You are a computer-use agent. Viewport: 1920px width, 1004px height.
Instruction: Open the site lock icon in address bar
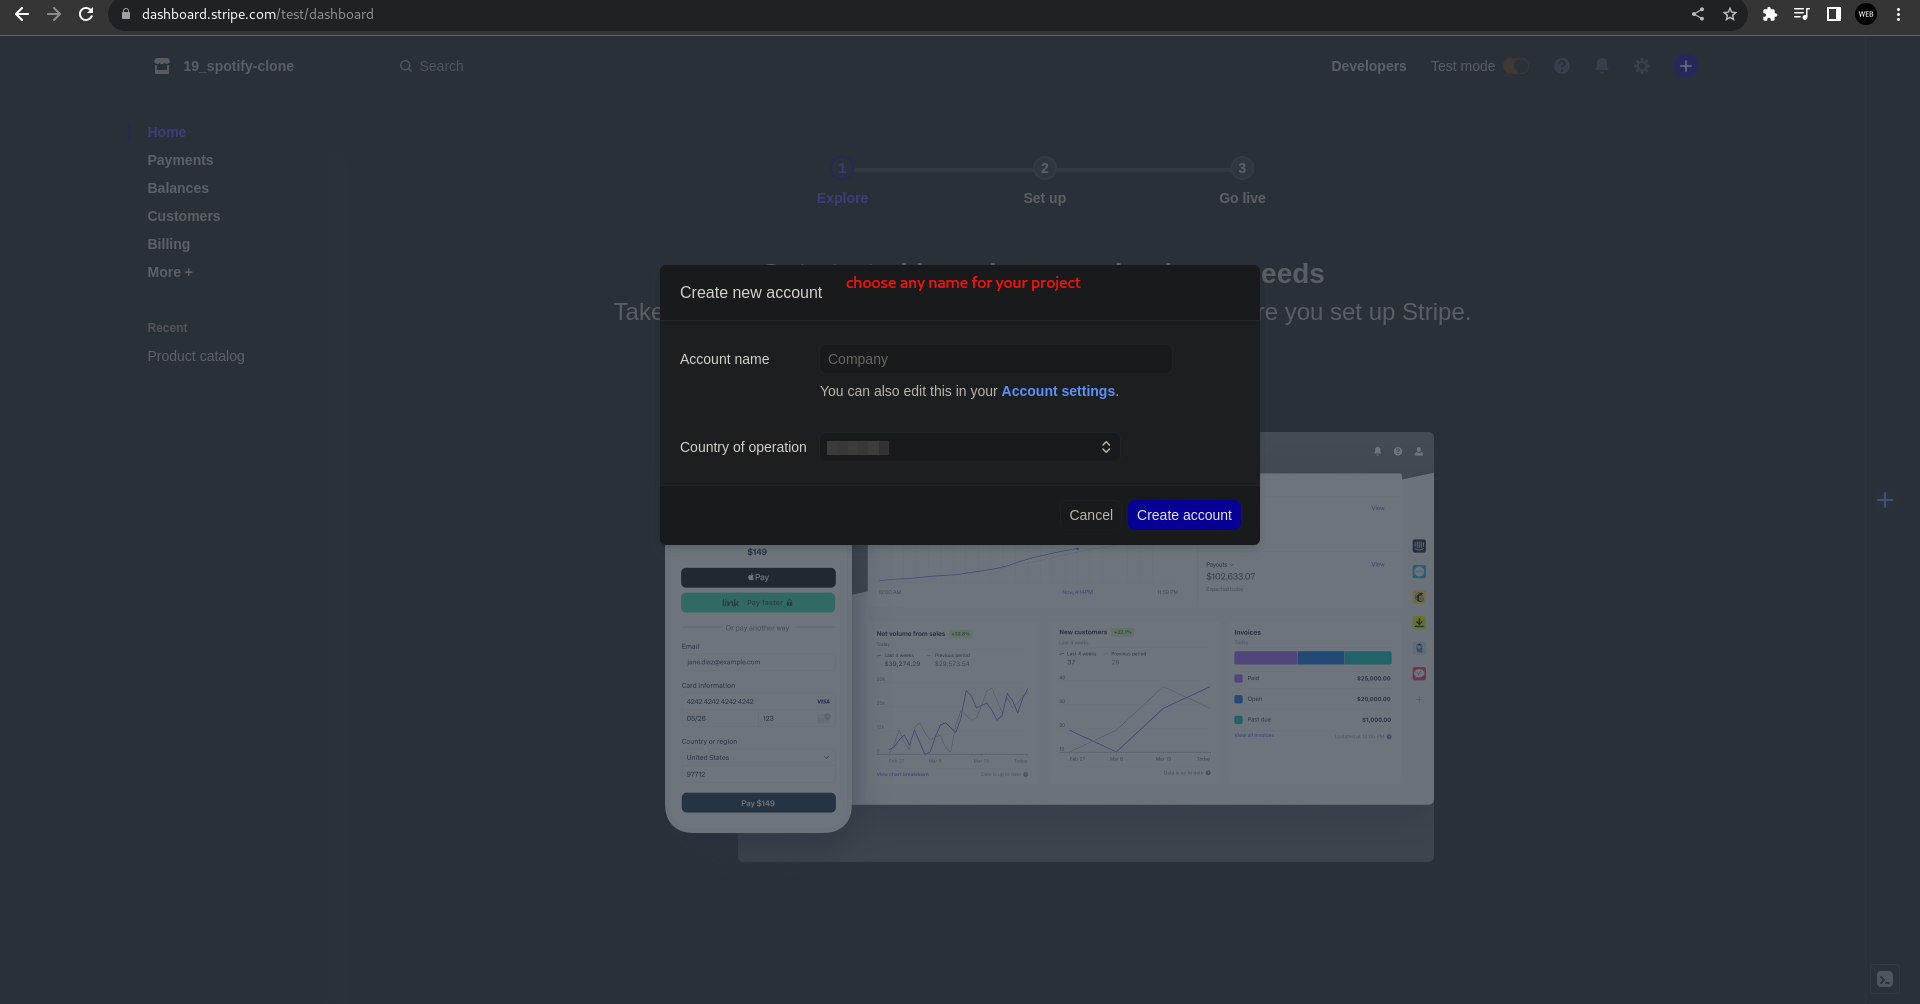pos(125,14)
